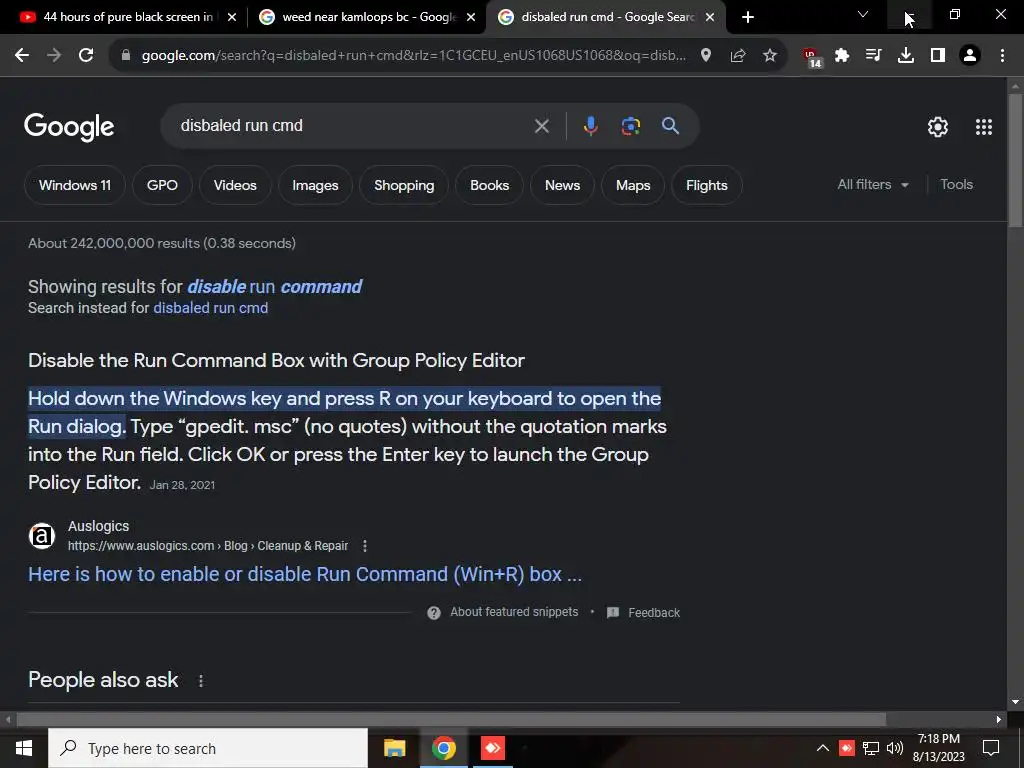Click inside the Google search query field
1024x768 pixels.
point(353,126)
